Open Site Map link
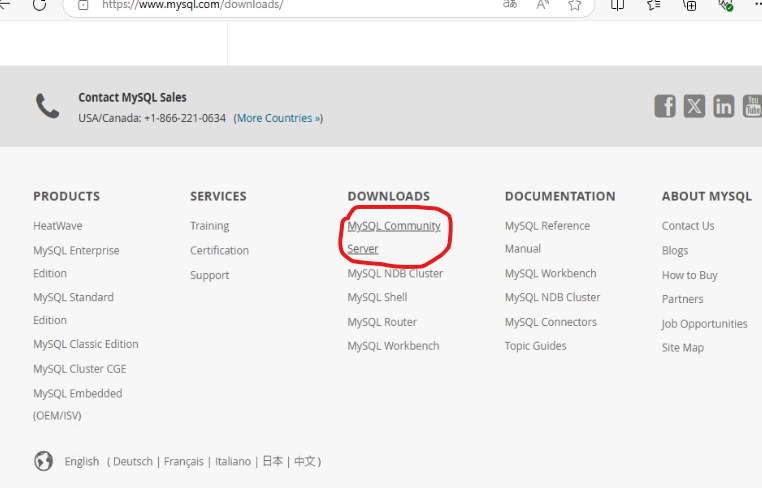The height and width of the screenshot is (488, 762). 683,348
